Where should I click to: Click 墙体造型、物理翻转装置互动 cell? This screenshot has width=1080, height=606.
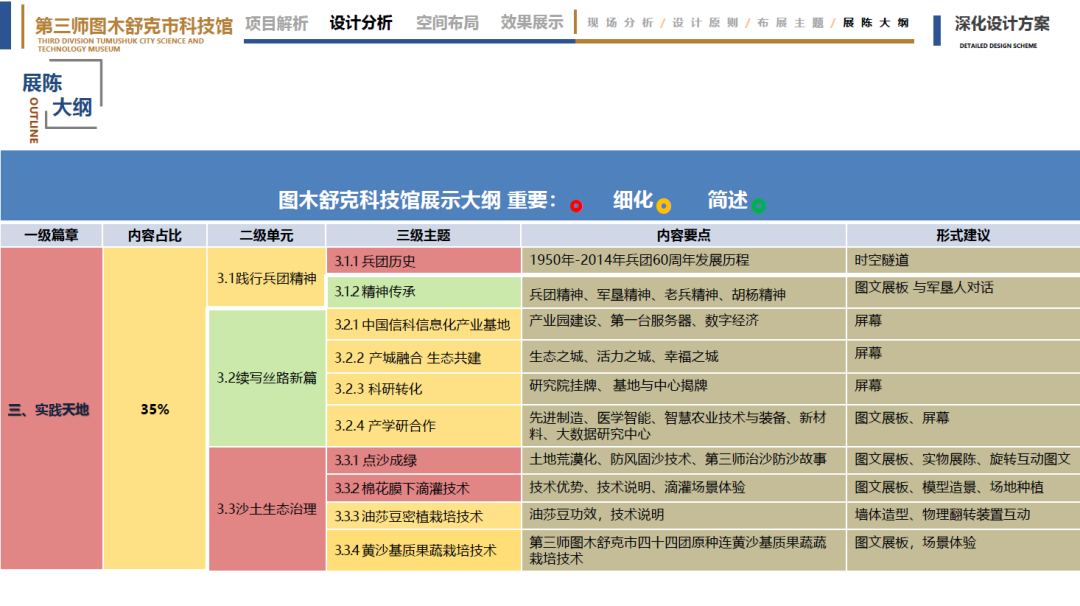pyautogui.click(x=963, y=515)
